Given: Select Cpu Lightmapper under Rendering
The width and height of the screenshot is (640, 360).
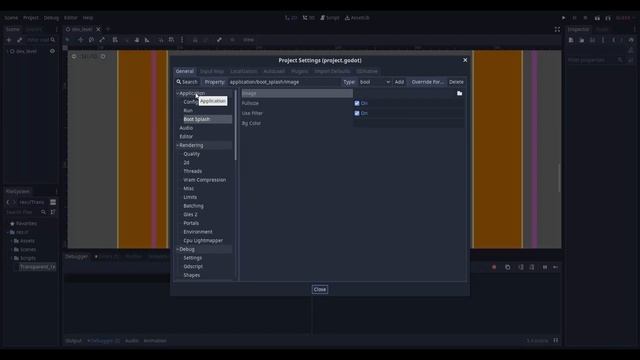Looking at the screenshot, I should [203, 241].
